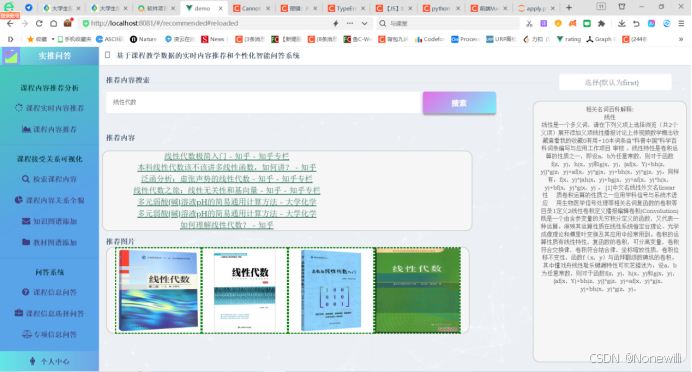692x372 pixels.
Task: Click the scissors screenshot icon
Action: 529,23
